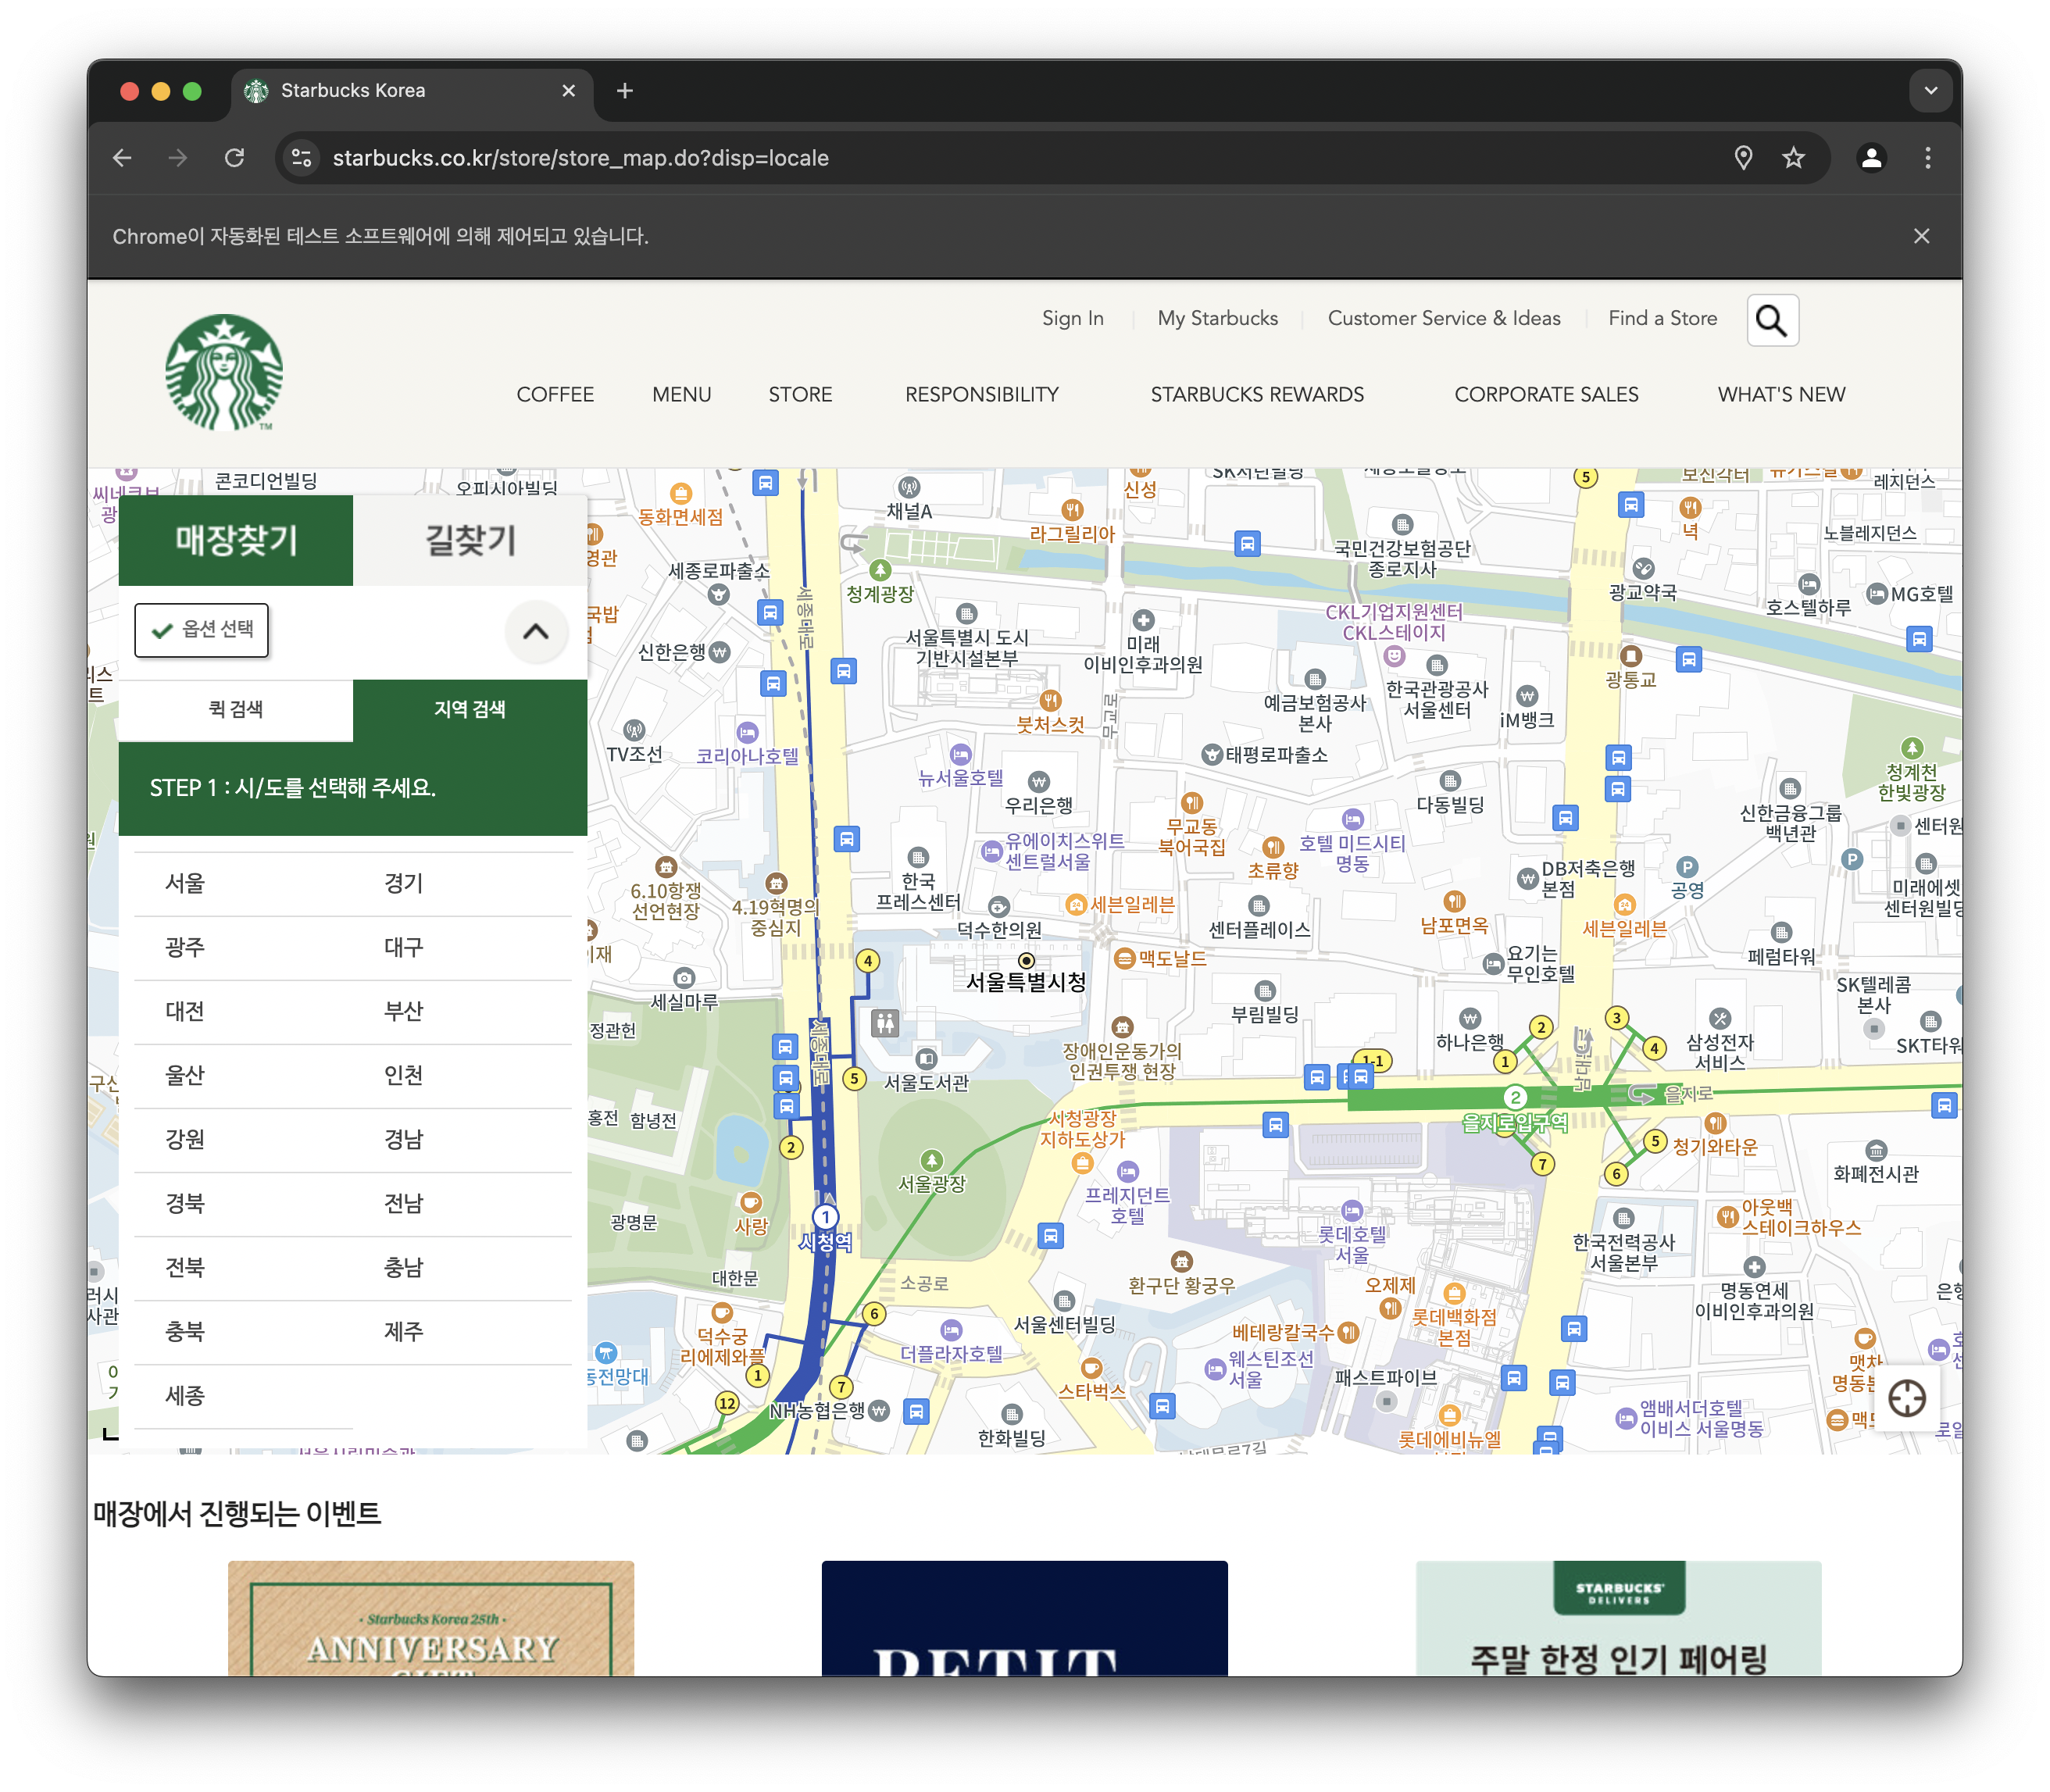Open the magnifier search icon in header
Screen dimensions: 2050x1792
tap(1772, 320)
